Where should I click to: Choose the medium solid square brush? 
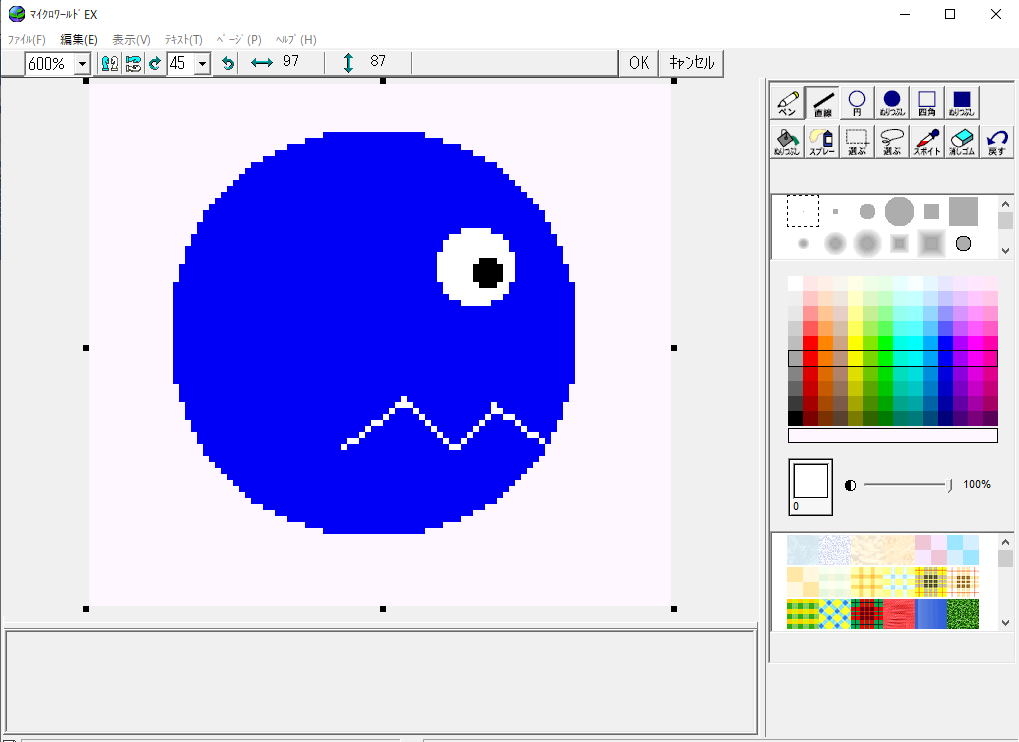(931, 211)
